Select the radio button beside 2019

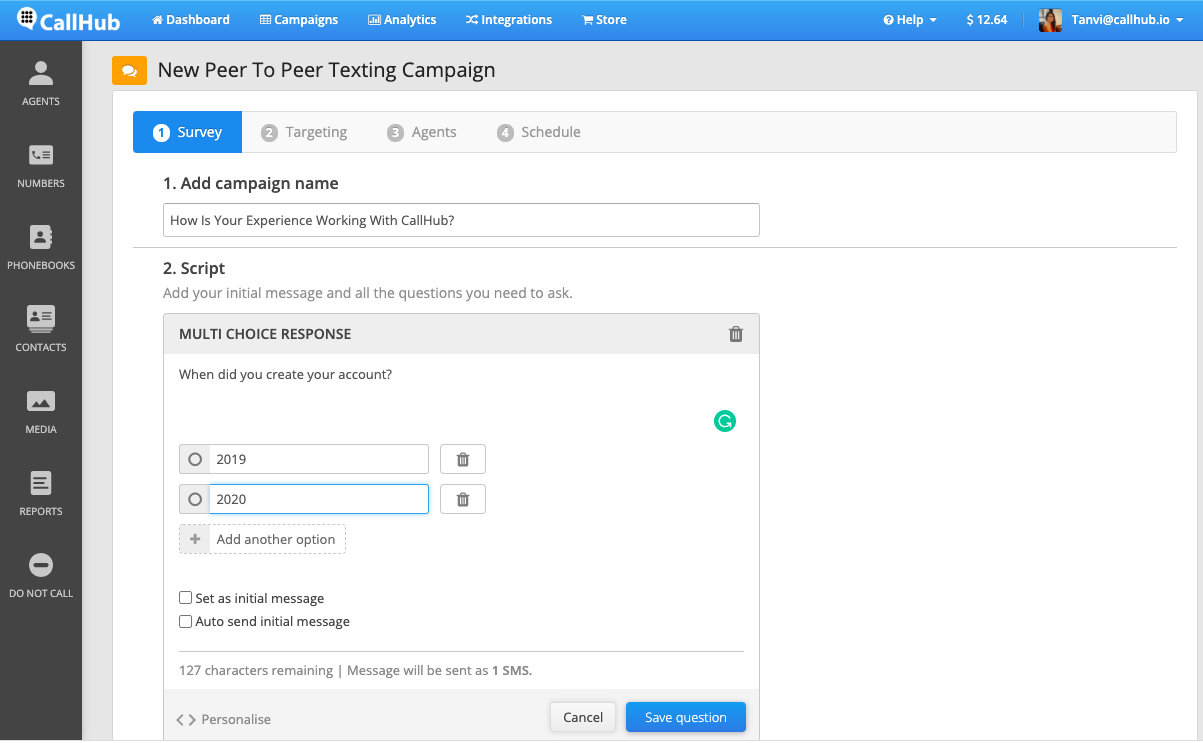pos(195,459)
